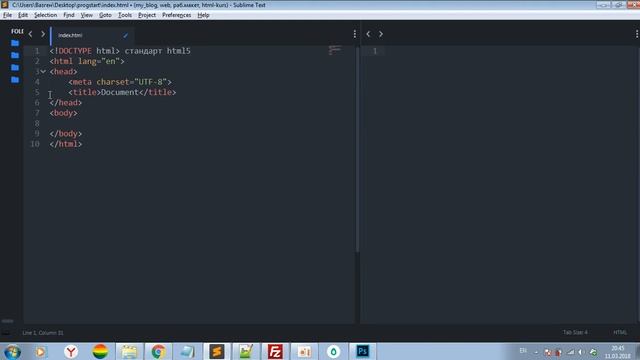
Task: Open the Selection menu
Action: 45,15
